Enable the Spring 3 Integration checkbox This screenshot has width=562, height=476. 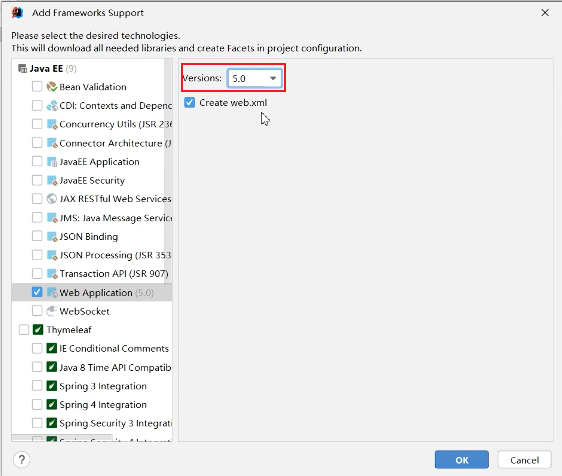tap(37, 386)
